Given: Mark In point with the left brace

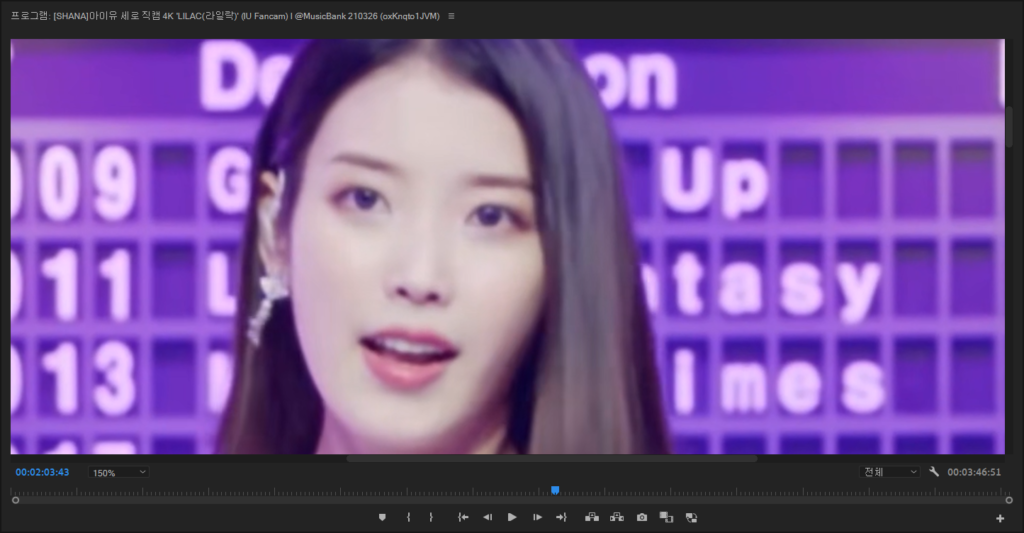Looking at the screenshot, I should (x=408, y=517).
